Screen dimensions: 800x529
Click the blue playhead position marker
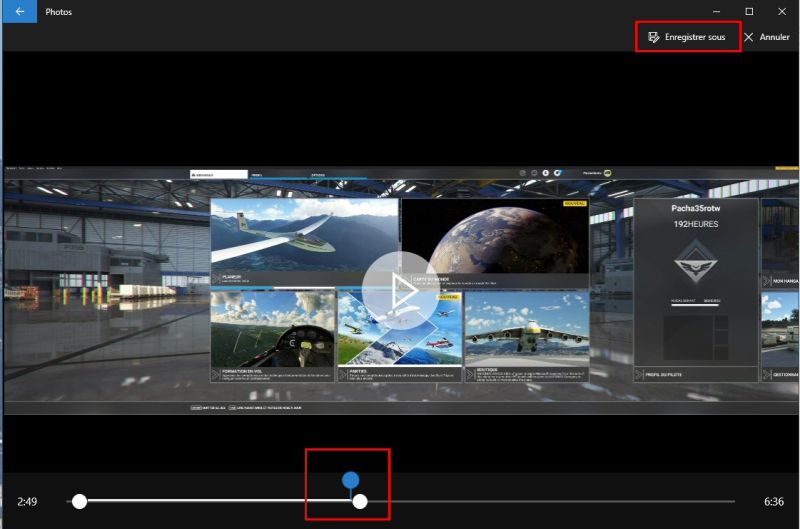tap(350, 480)
